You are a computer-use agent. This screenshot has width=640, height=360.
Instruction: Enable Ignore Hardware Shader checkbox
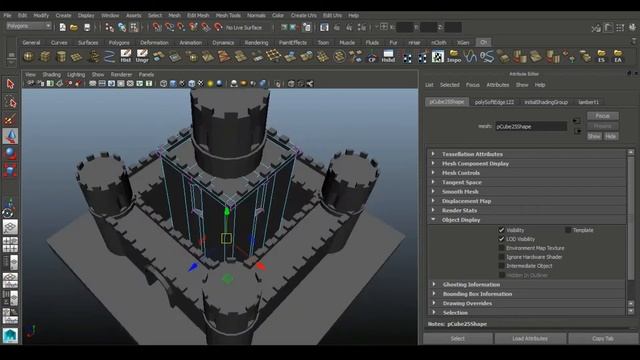click(502, 257)
